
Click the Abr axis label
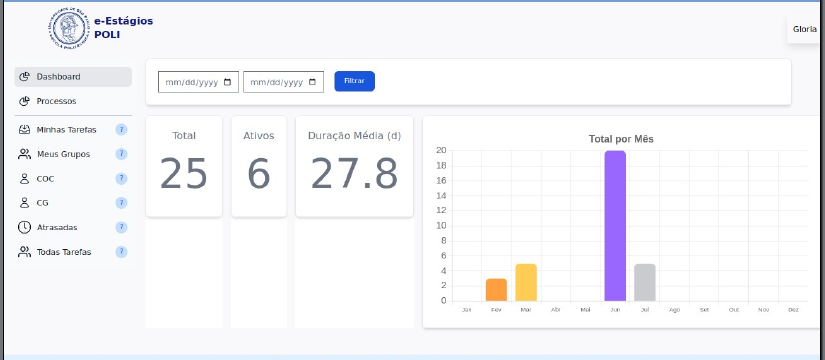556,310
